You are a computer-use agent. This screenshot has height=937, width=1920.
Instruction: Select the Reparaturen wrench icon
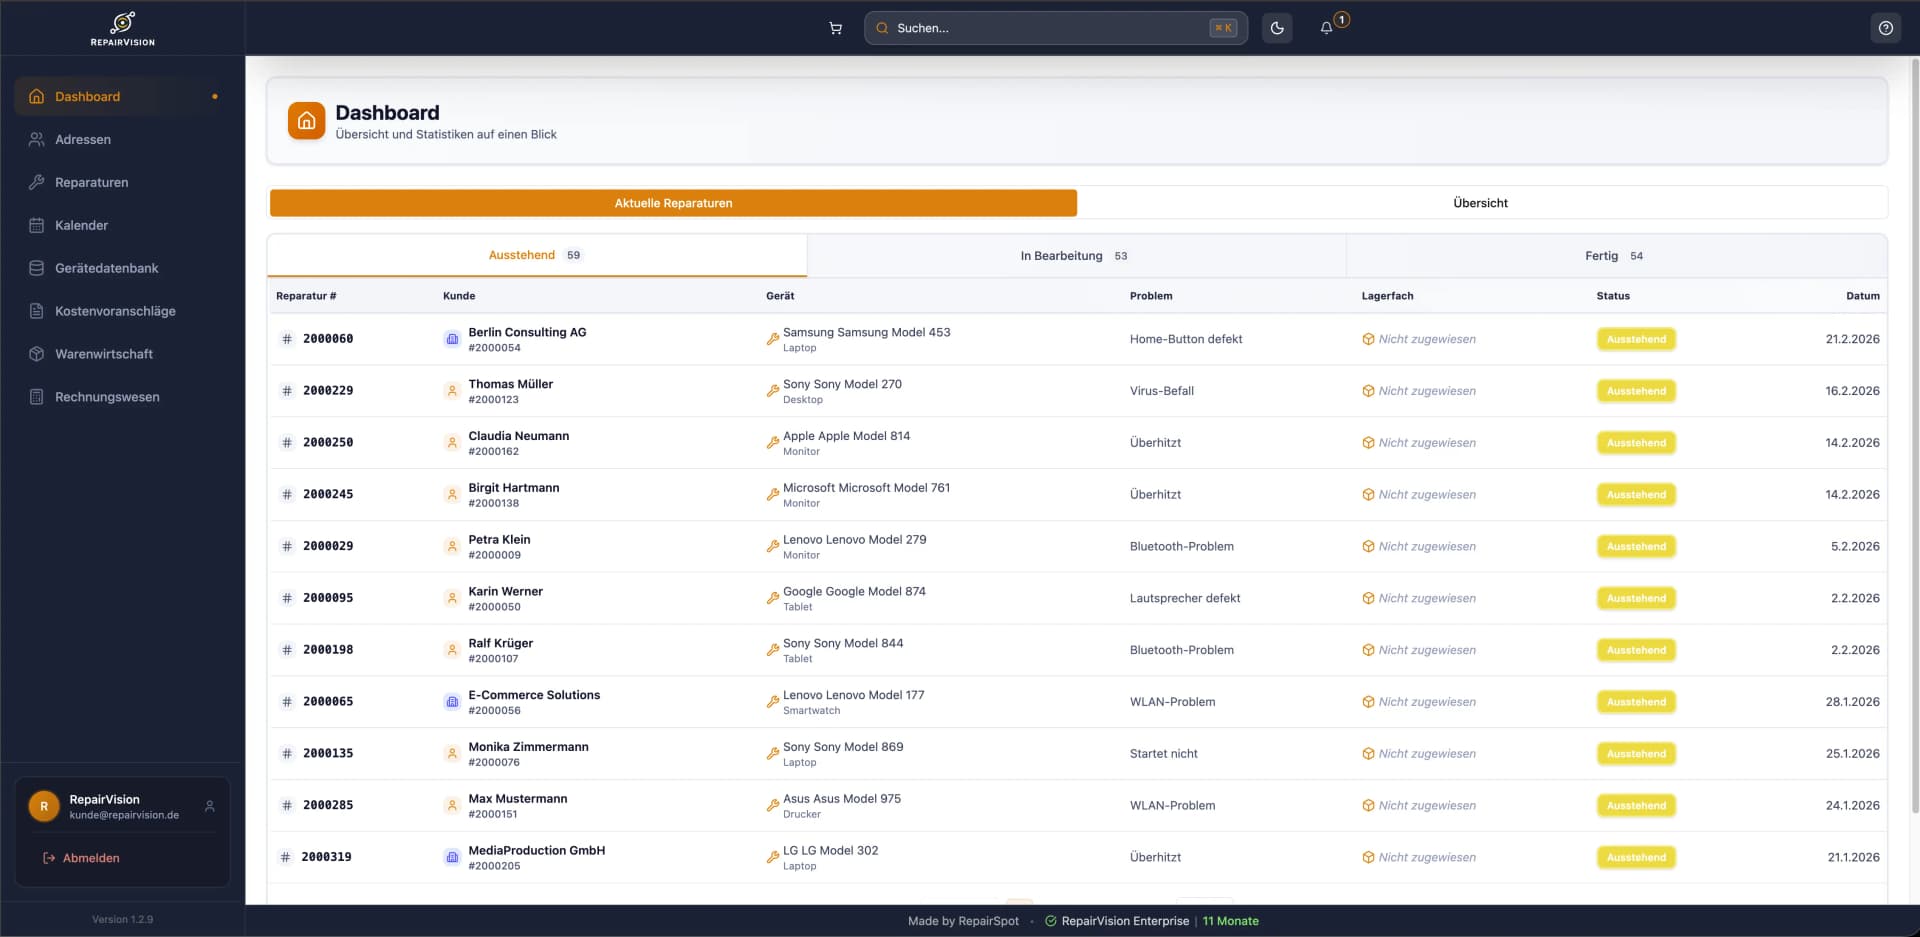click(36, 182)
